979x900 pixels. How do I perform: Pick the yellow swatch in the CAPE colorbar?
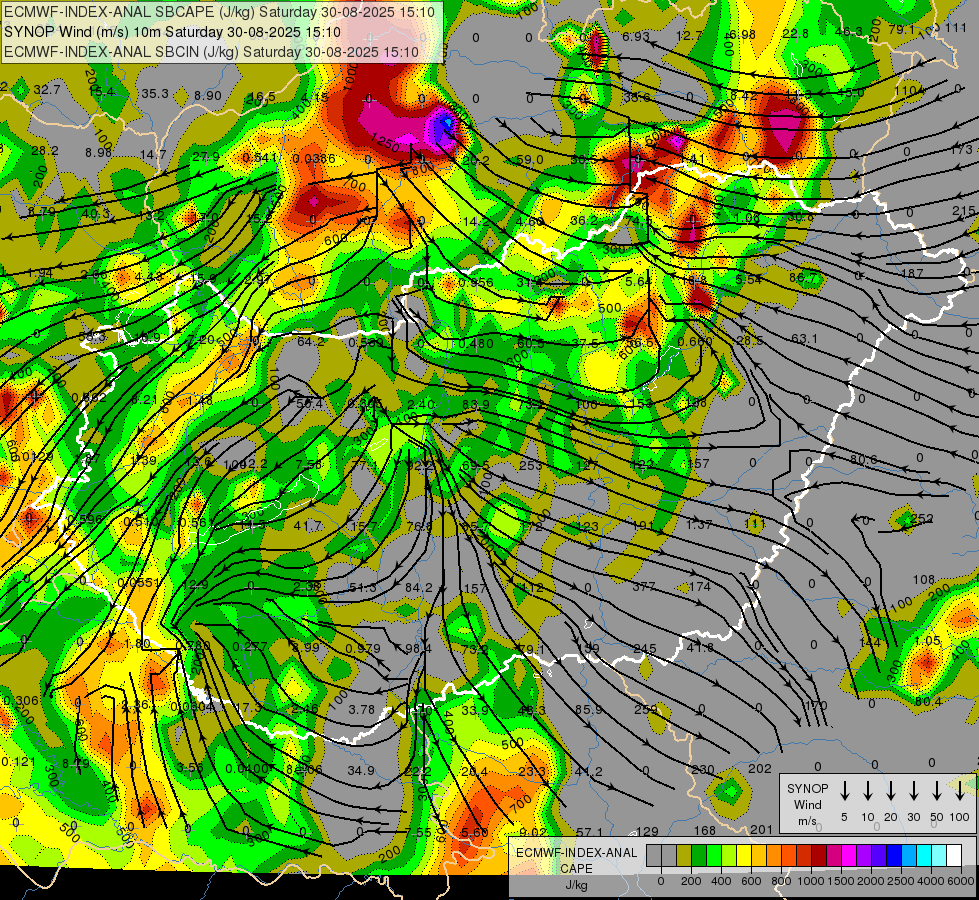click(744, 856)
